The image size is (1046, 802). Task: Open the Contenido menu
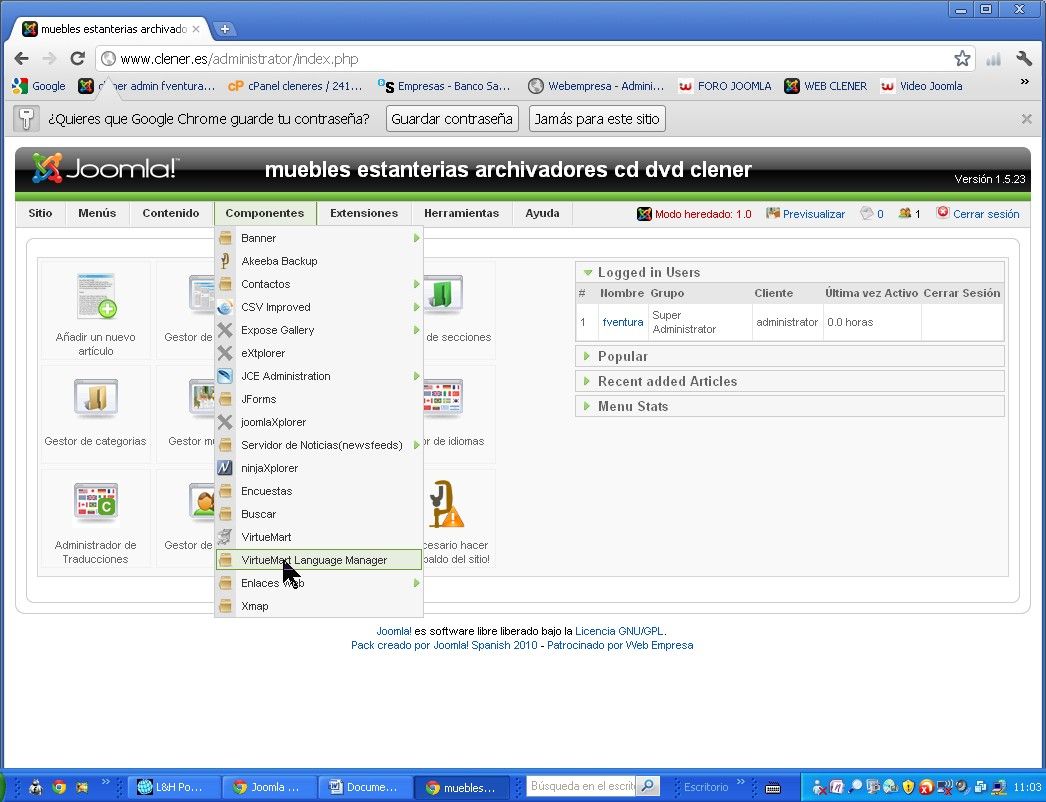point(171,214)
